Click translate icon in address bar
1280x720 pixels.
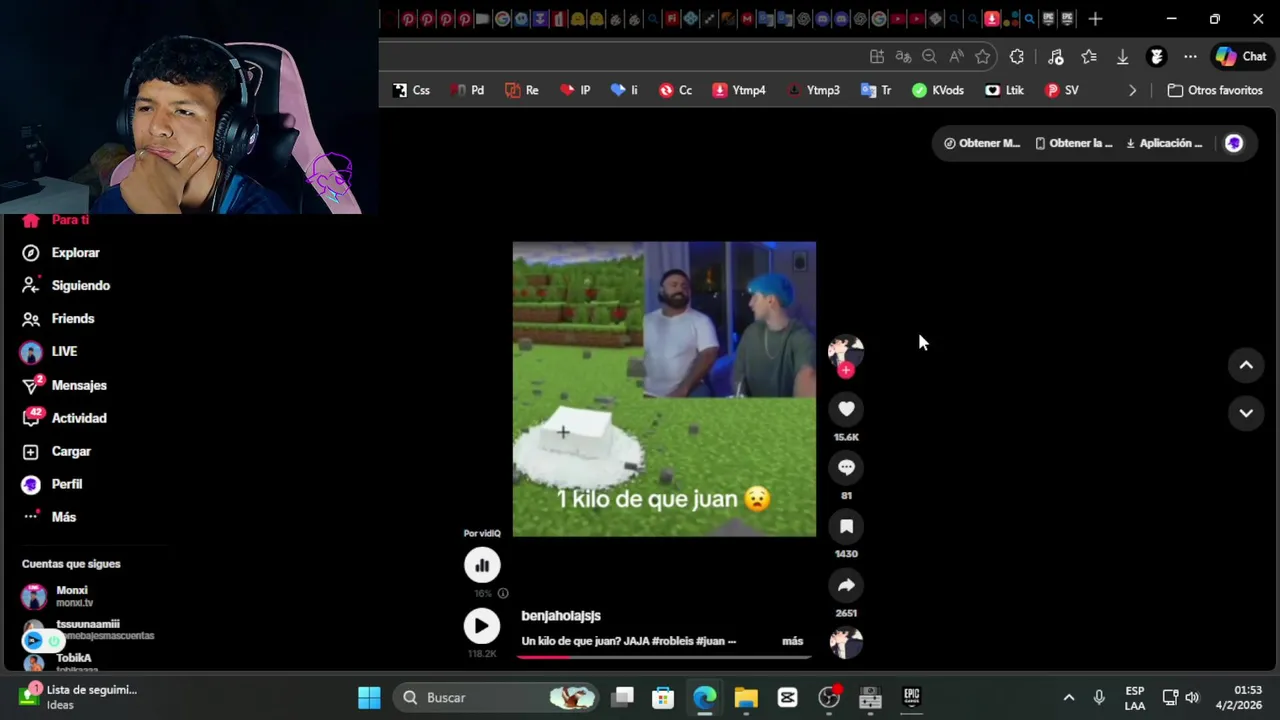coord(903,57)
